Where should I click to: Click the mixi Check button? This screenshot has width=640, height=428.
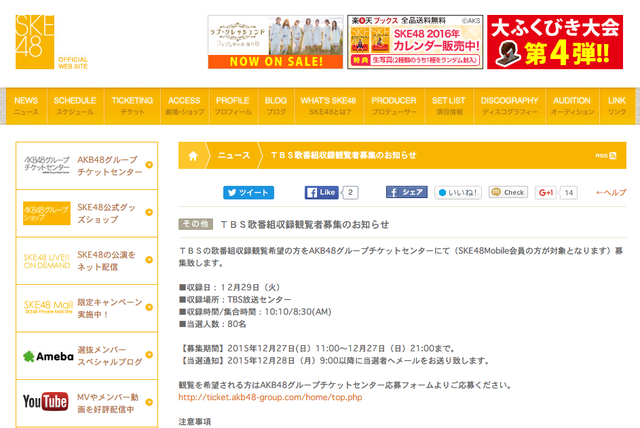(508, 192)
